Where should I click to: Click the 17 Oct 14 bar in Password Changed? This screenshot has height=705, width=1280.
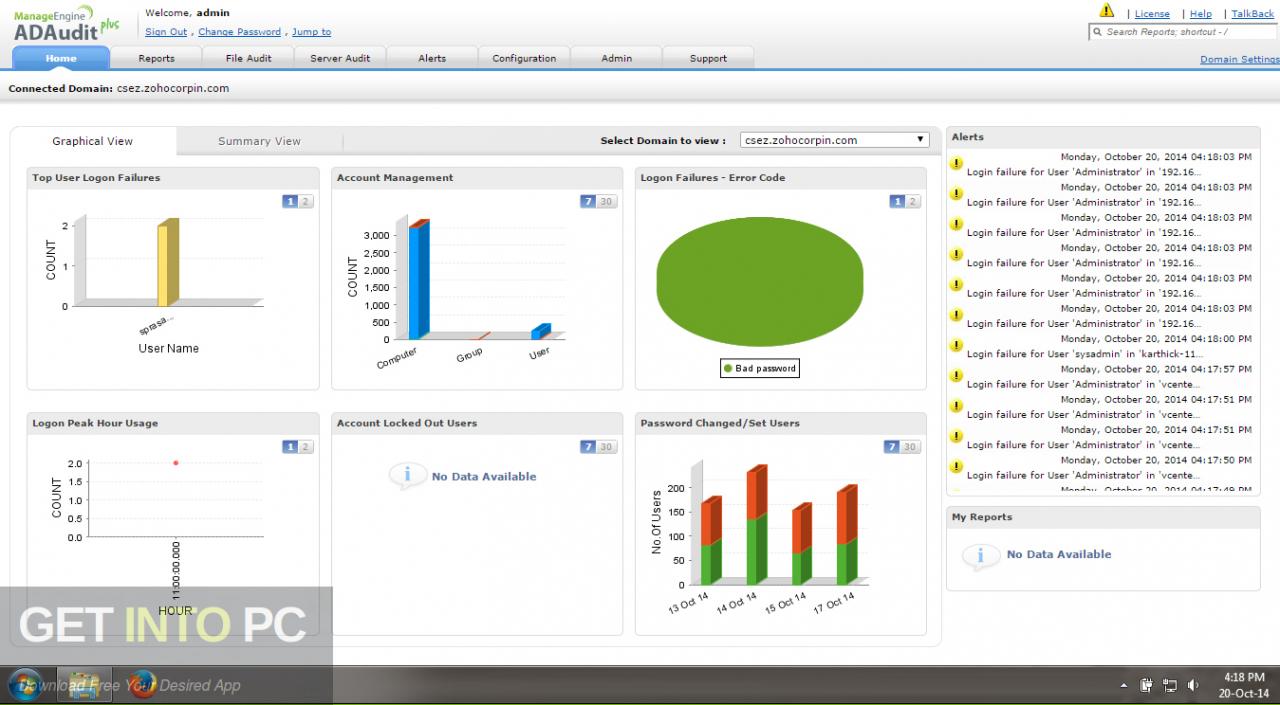pyautogui.click(x=847, y=536)
